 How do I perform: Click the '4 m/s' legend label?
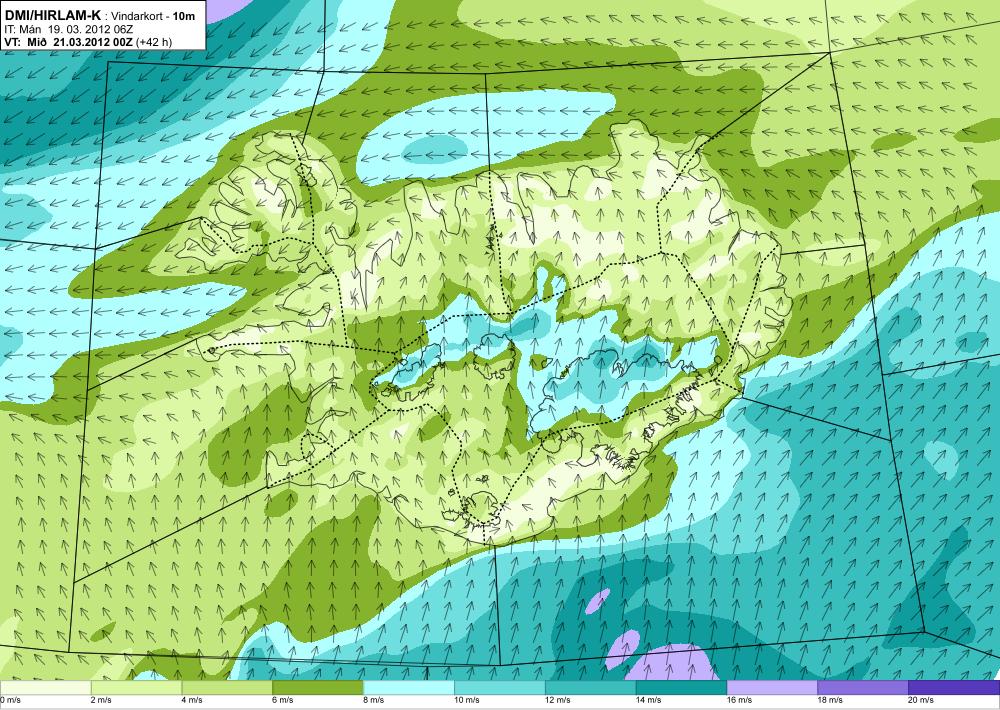pyautogui.click(x=193, y=700)
